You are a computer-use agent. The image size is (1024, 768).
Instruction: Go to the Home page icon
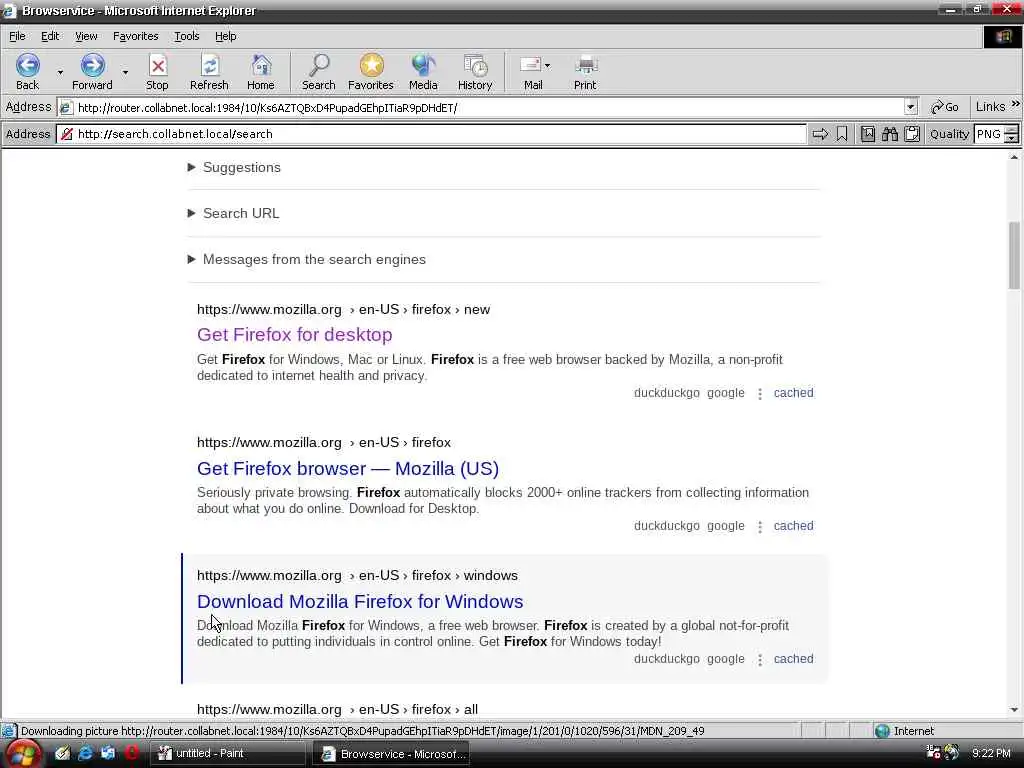coord(261,66)
